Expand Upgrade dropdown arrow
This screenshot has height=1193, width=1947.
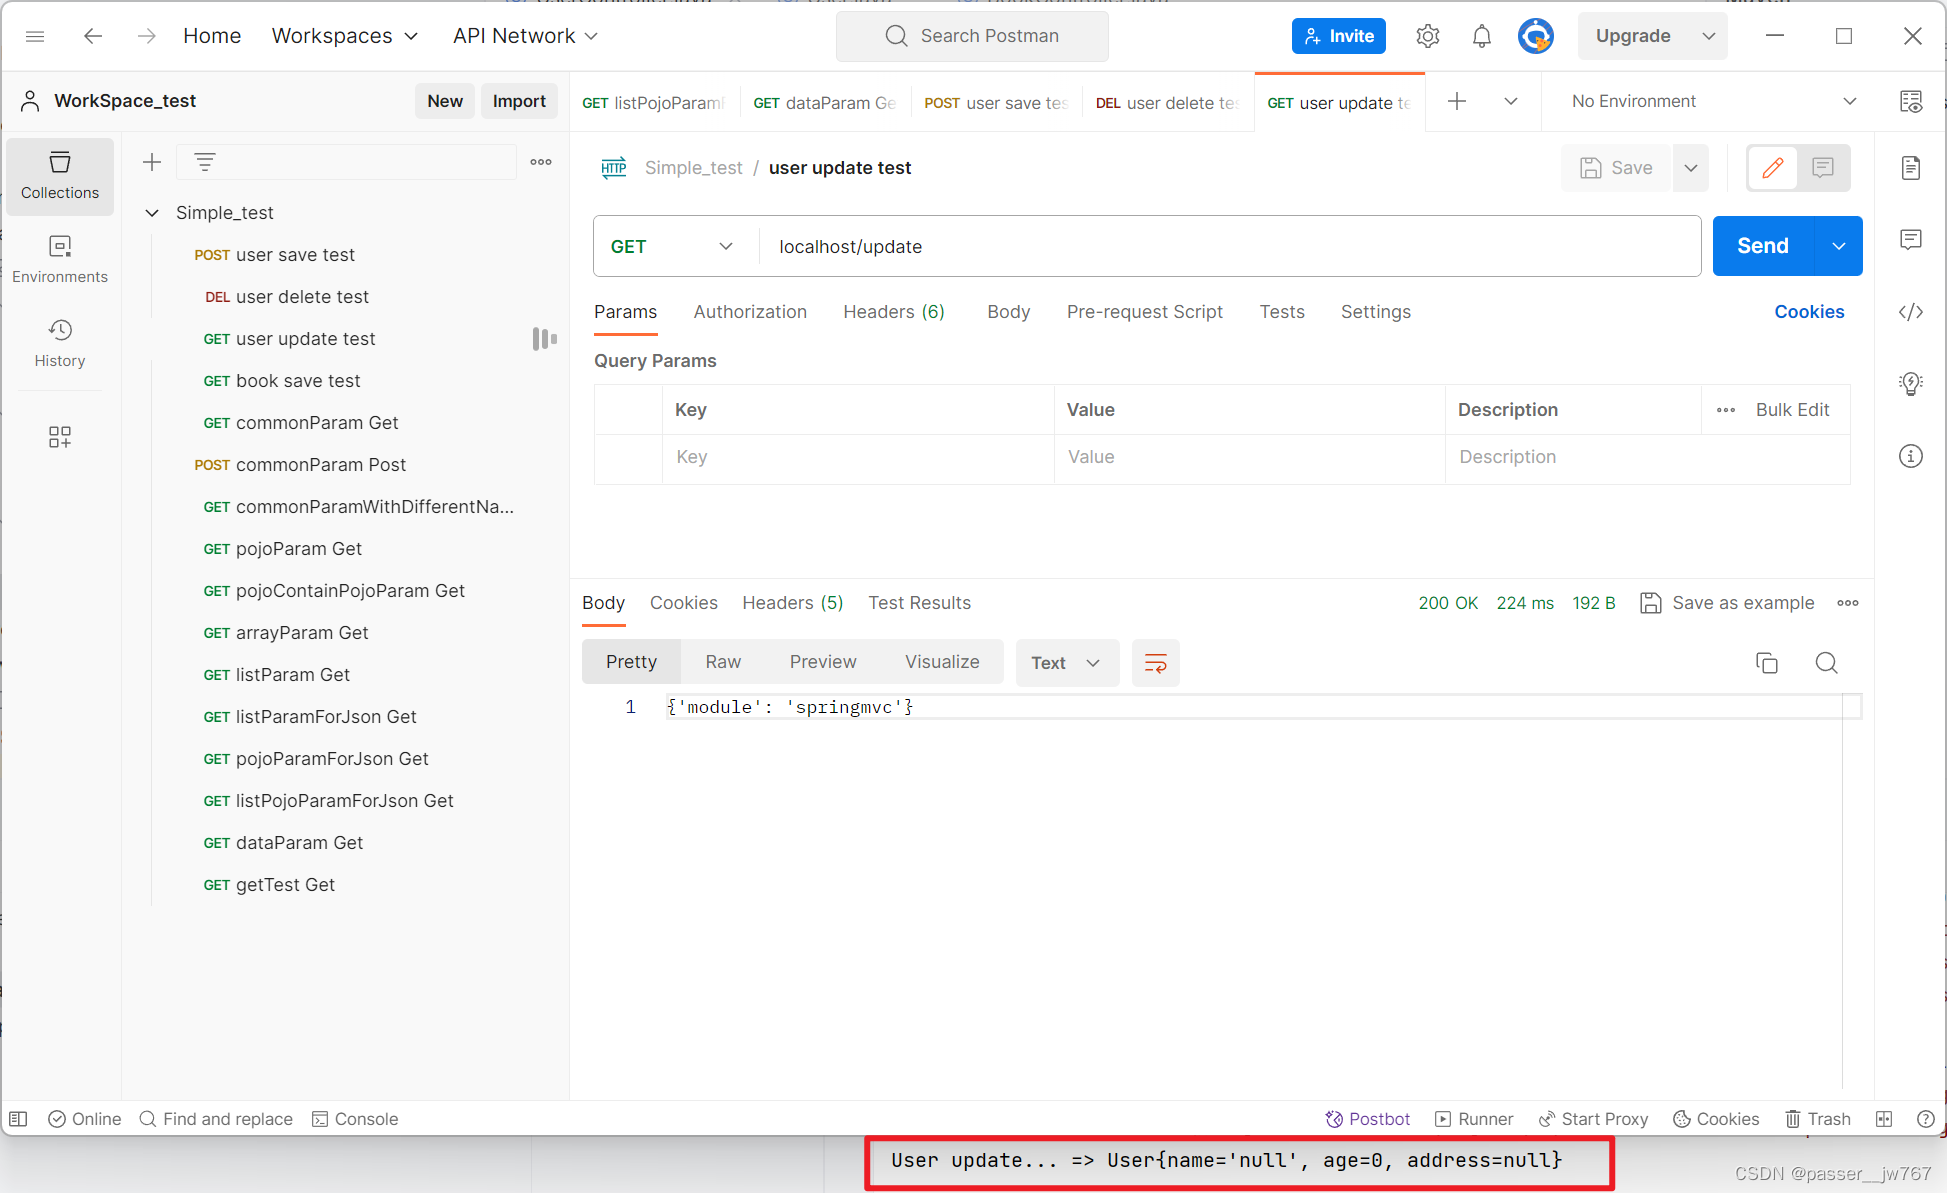(1709, 36)
